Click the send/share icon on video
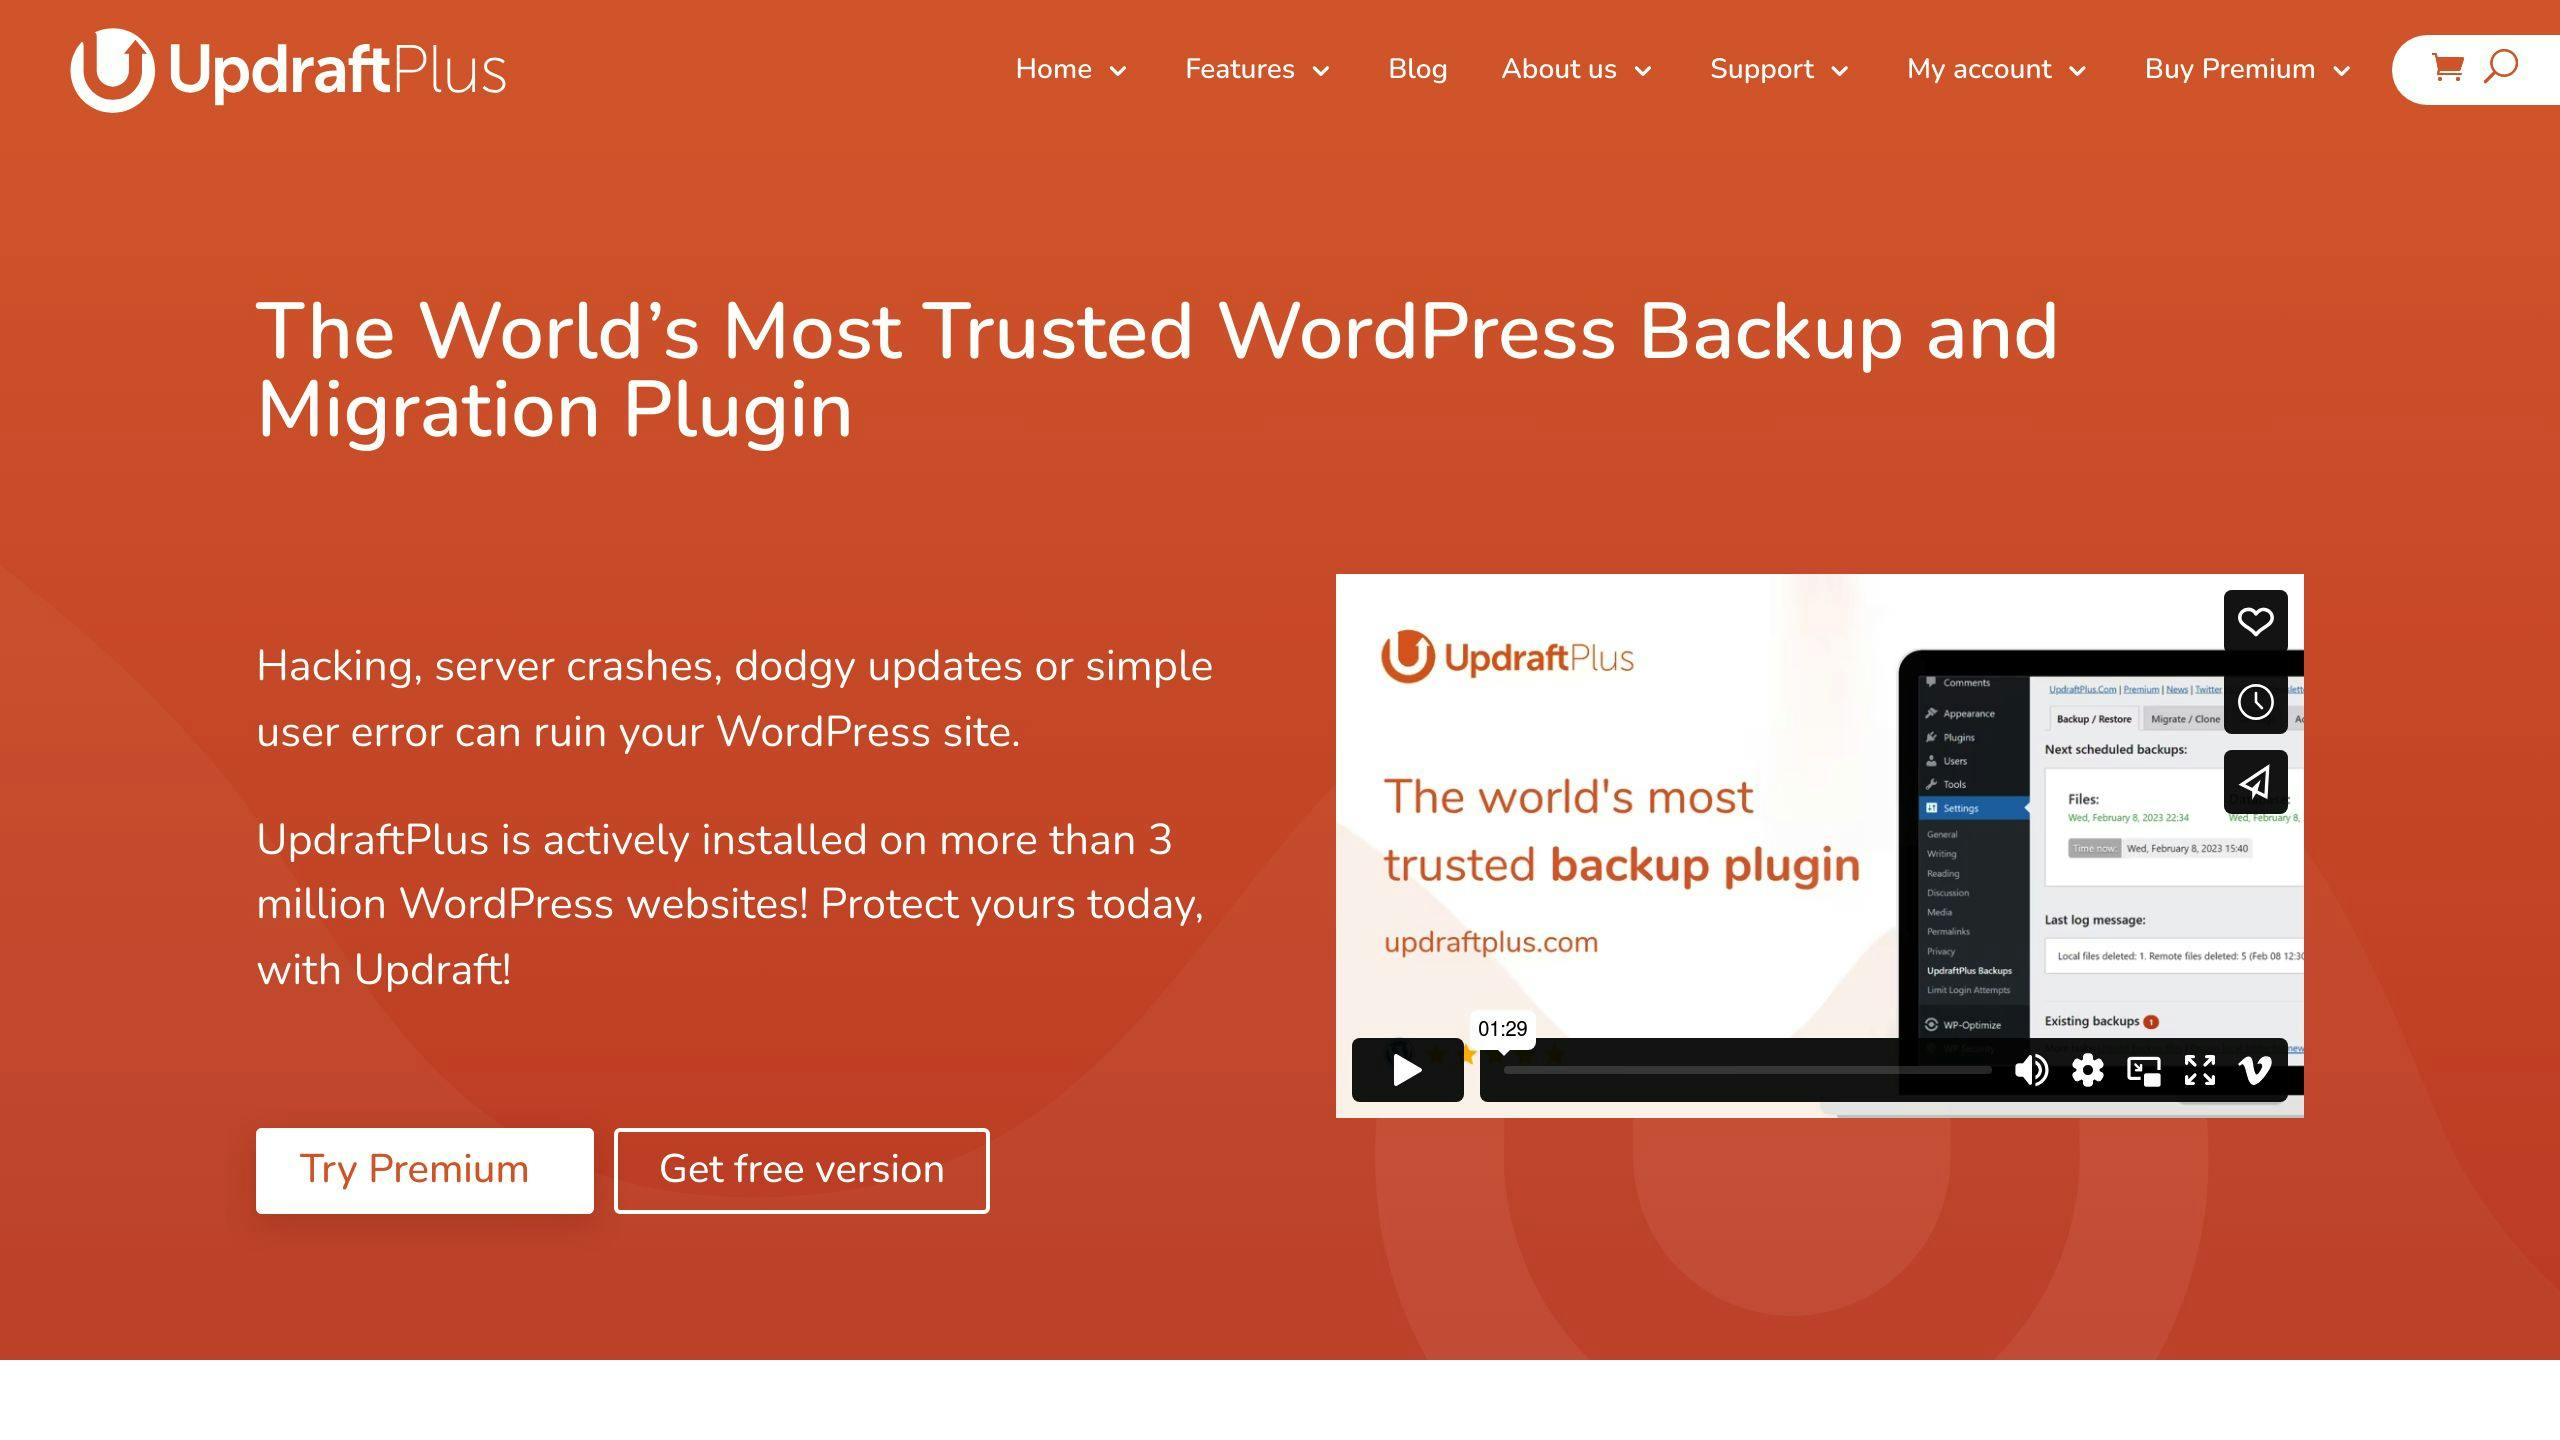 click(2256, 781)
